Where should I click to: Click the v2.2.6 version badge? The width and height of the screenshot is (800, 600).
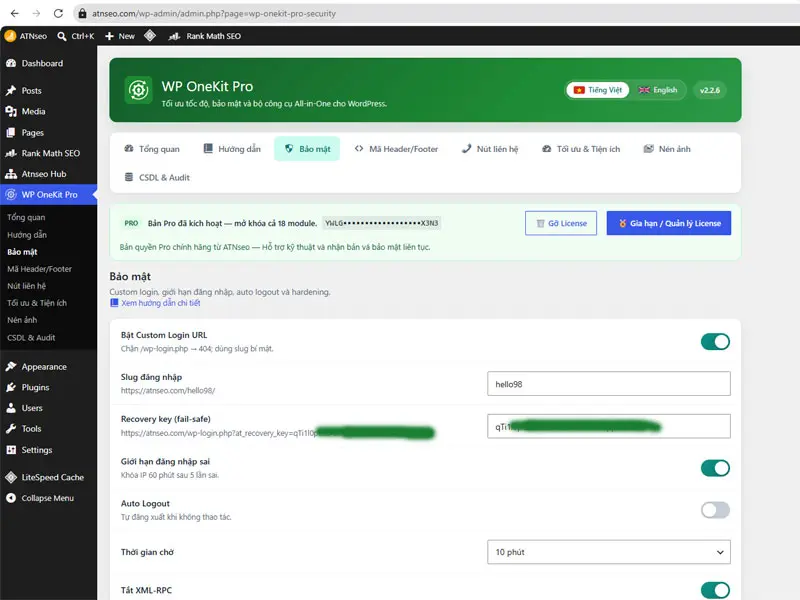[710, 90]
